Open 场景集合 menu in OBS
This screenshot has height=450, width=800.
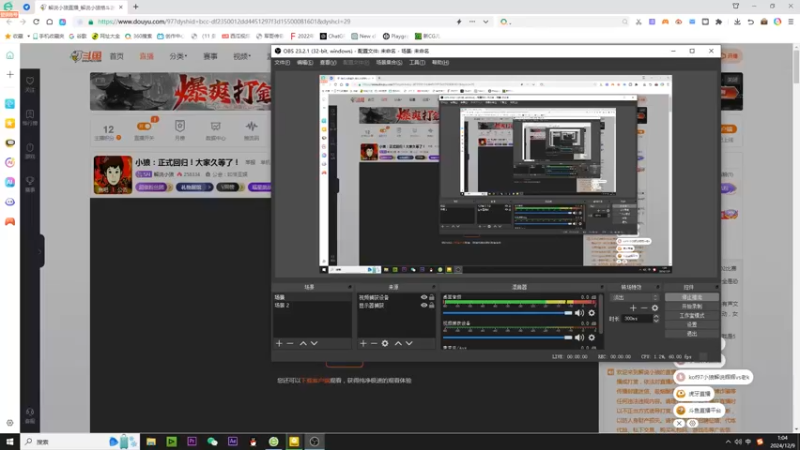click(x=389, y=62)
